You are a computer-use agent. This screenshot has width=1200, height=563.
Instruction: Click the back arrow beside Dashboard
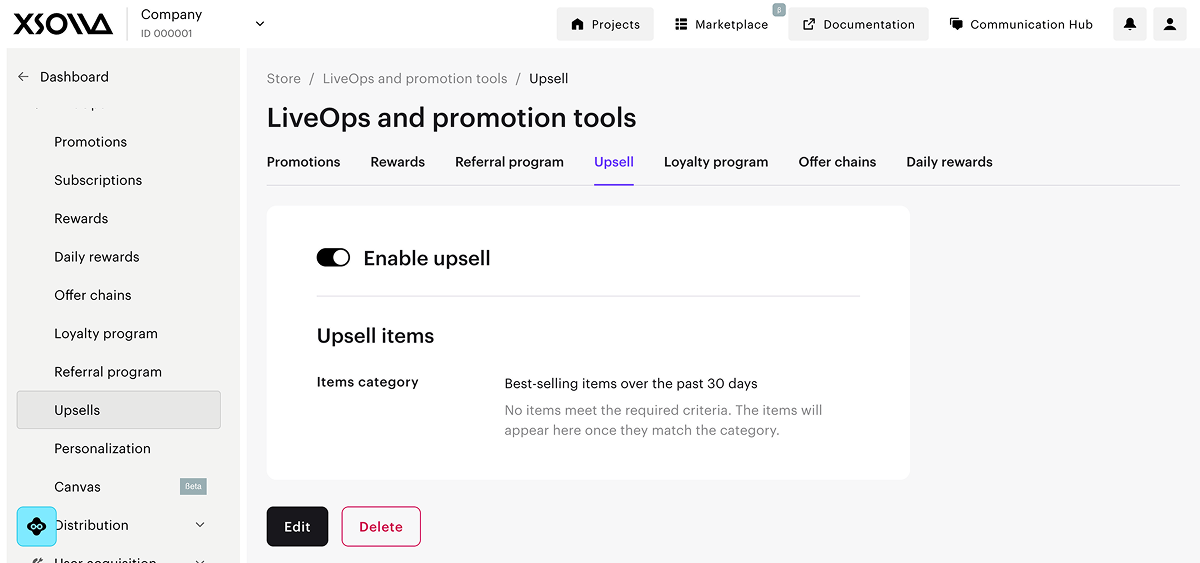(x=23, y=77)
